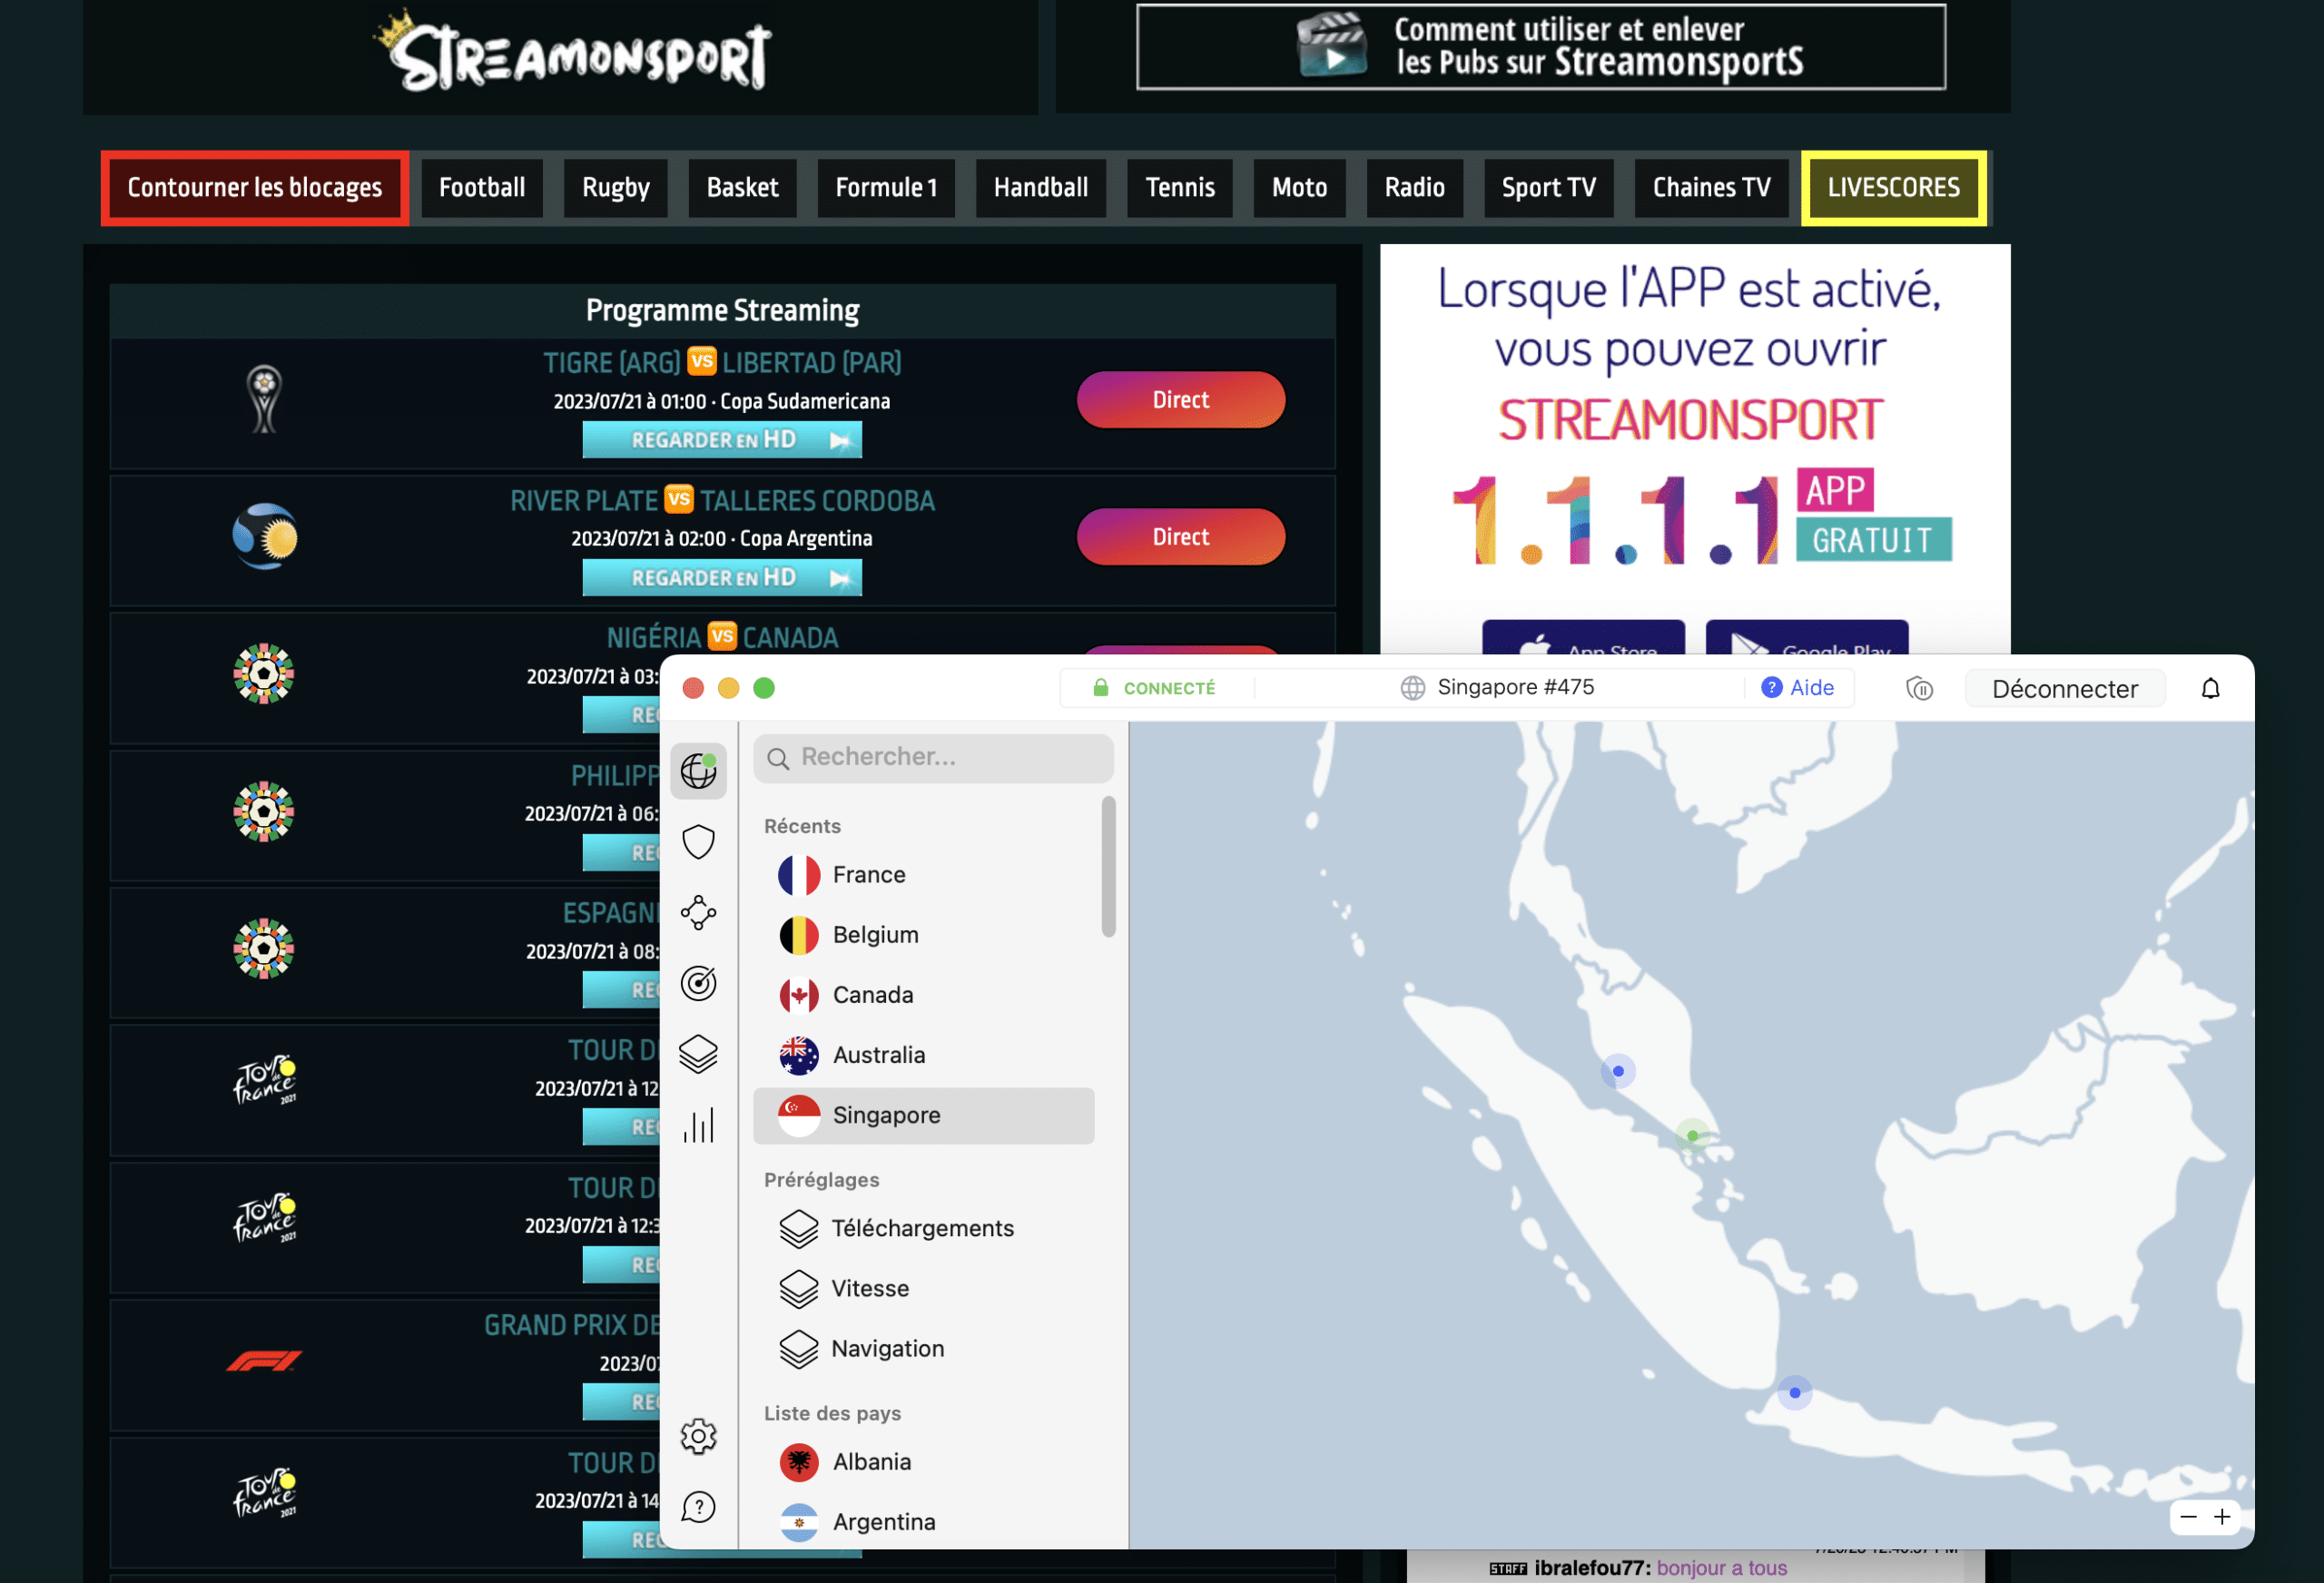The height and width of the screenshot is (1583, 2324).
Task: Open the Sport TV menu tab
Action: coord(1548,188)
